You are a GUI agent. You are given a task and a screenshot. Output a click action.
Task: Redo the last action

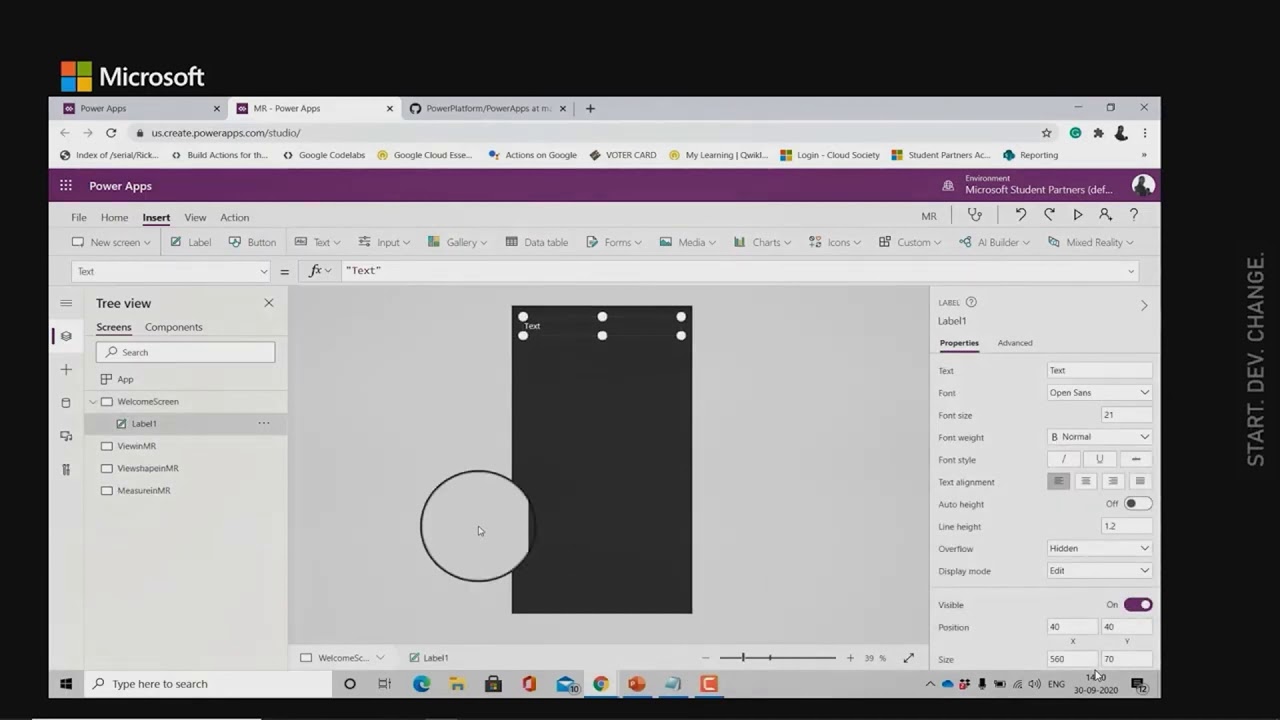[1049, 215]
